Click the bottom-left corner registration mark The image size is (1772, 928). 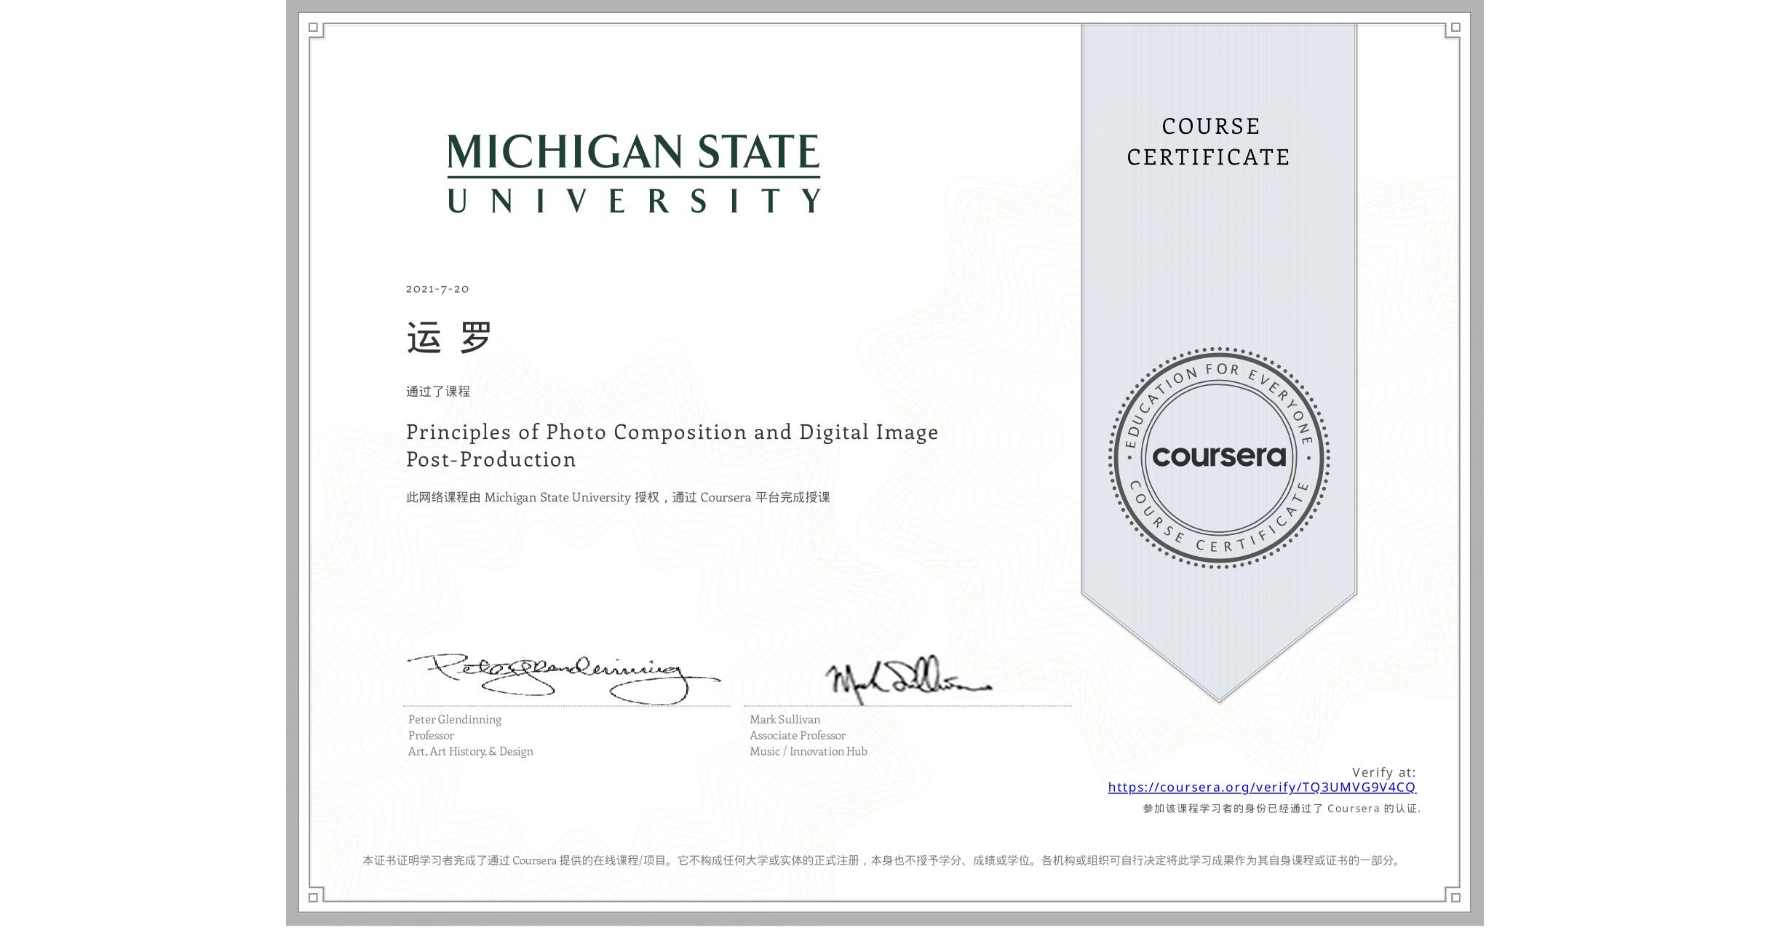[x=315, y=899]
